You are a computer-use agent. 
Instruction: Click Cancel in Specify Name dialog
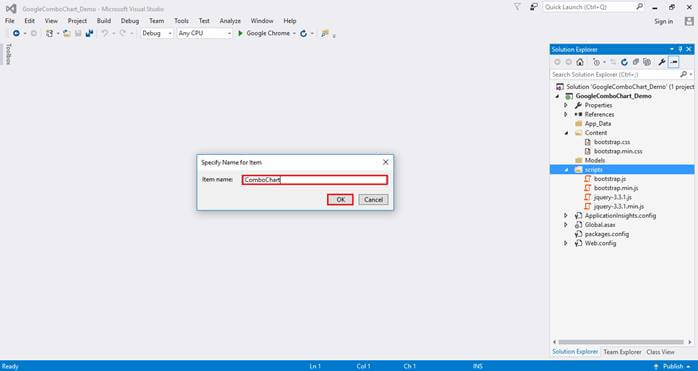pos(373,200)
